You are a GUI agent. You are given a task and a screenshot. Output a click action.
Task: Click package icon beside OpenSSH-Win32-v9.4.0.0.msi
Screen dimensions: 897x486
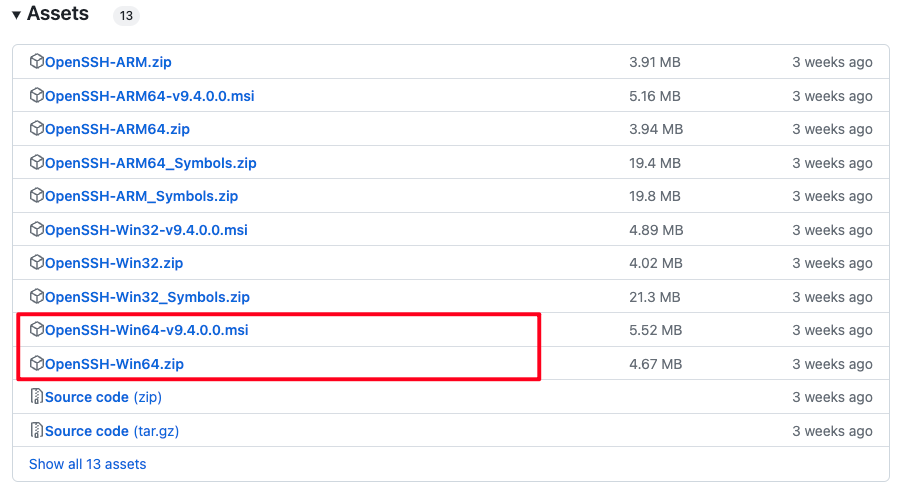(x=37, y=229)
